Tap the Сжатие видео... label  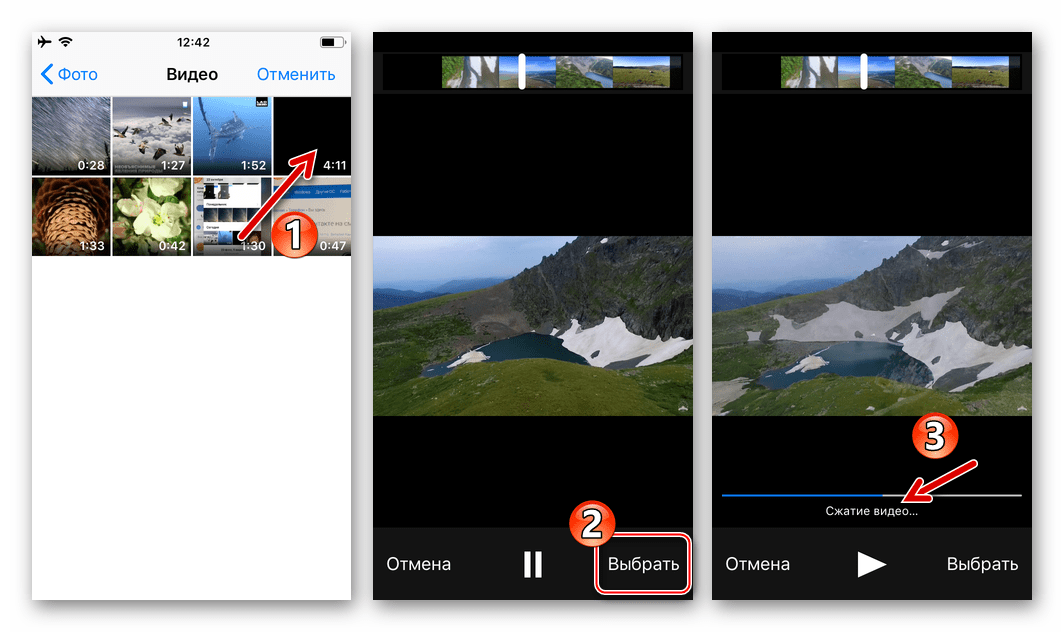click(871, 511)
